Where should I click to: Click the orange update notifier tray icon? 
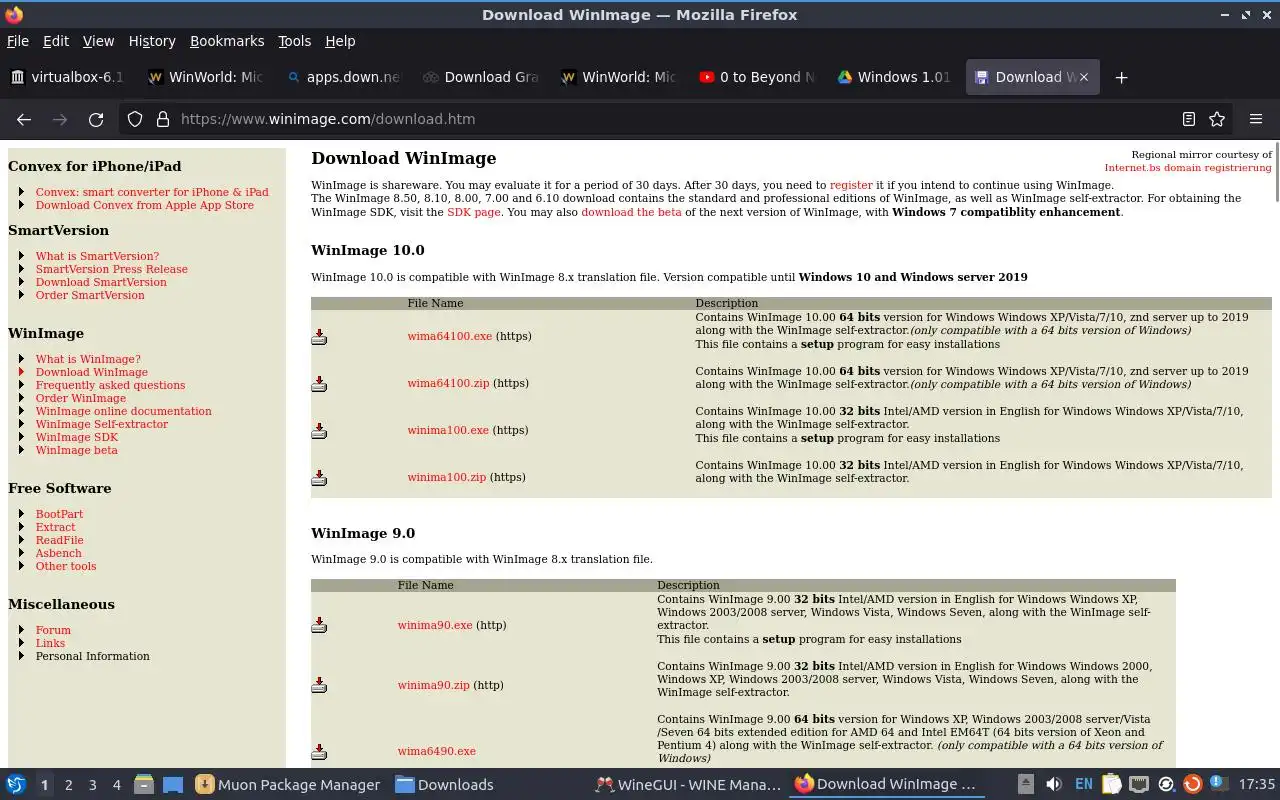point(1192,784)
